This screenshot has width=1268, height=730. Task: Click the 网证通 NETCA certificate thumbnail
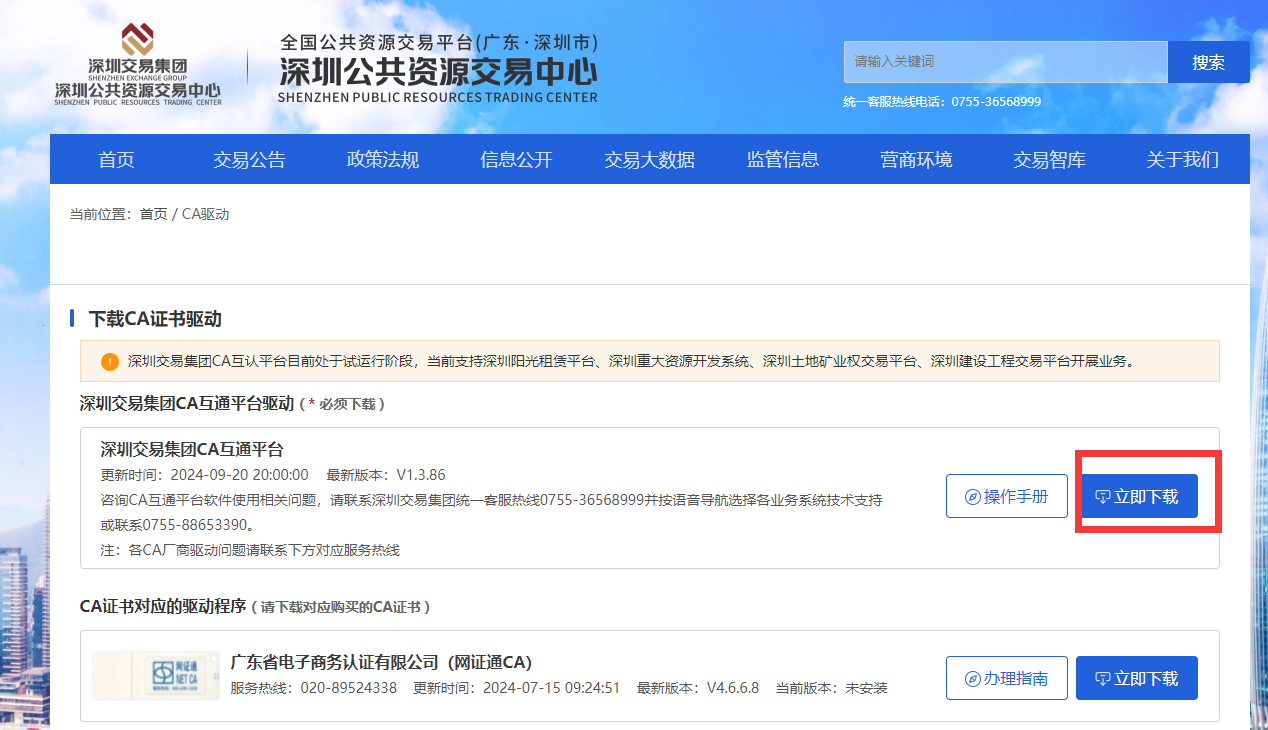click(155, 675)
